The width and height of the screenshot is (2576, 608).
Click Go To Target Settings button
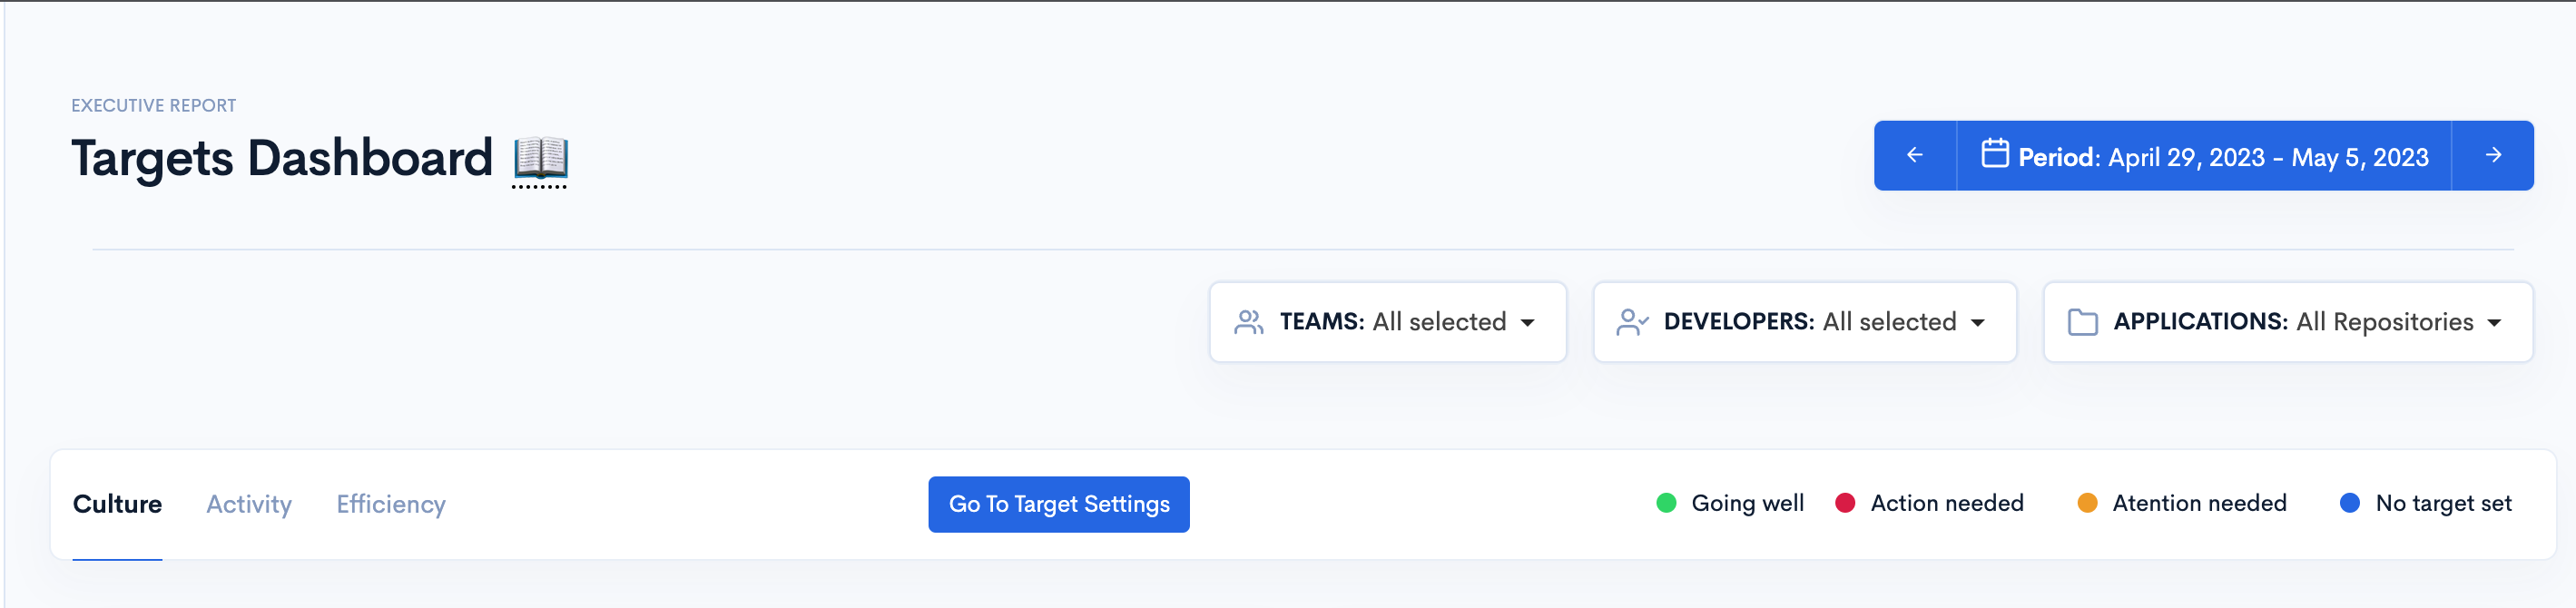tap(1058, 504)
